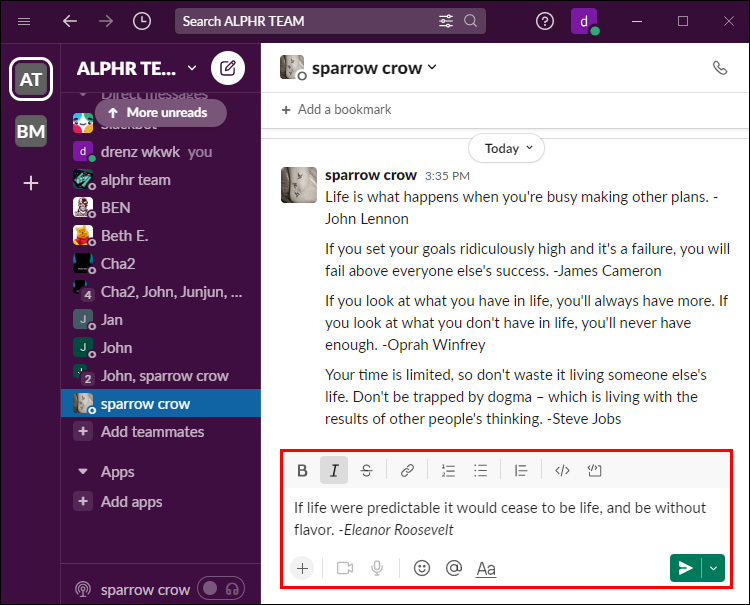Add teammates to the workspace

coord(161,431)
